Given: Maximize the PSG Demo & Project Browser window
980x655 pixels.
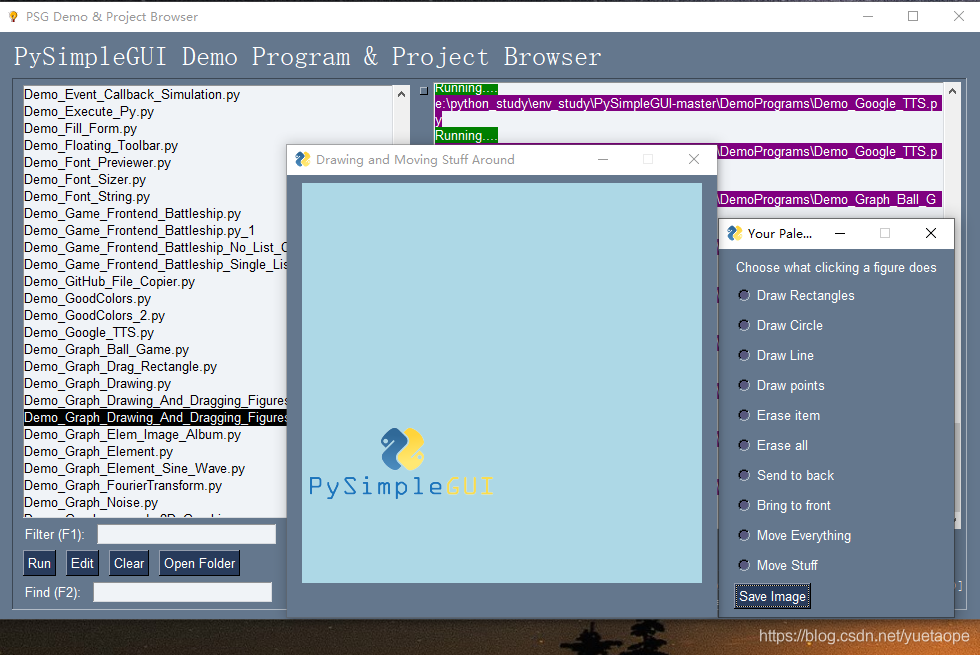Looking at the screenshot, I should [913, 16].
